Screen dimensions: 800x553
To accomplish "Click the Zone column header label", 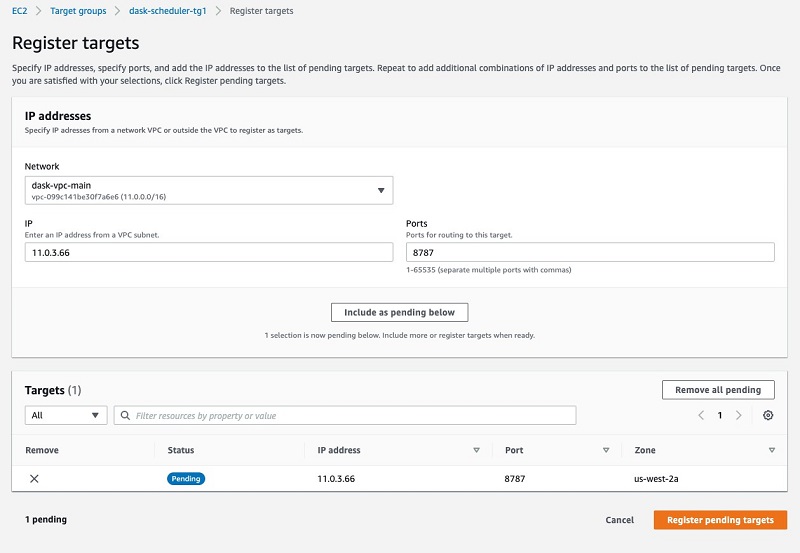I will tap(645, 450).
